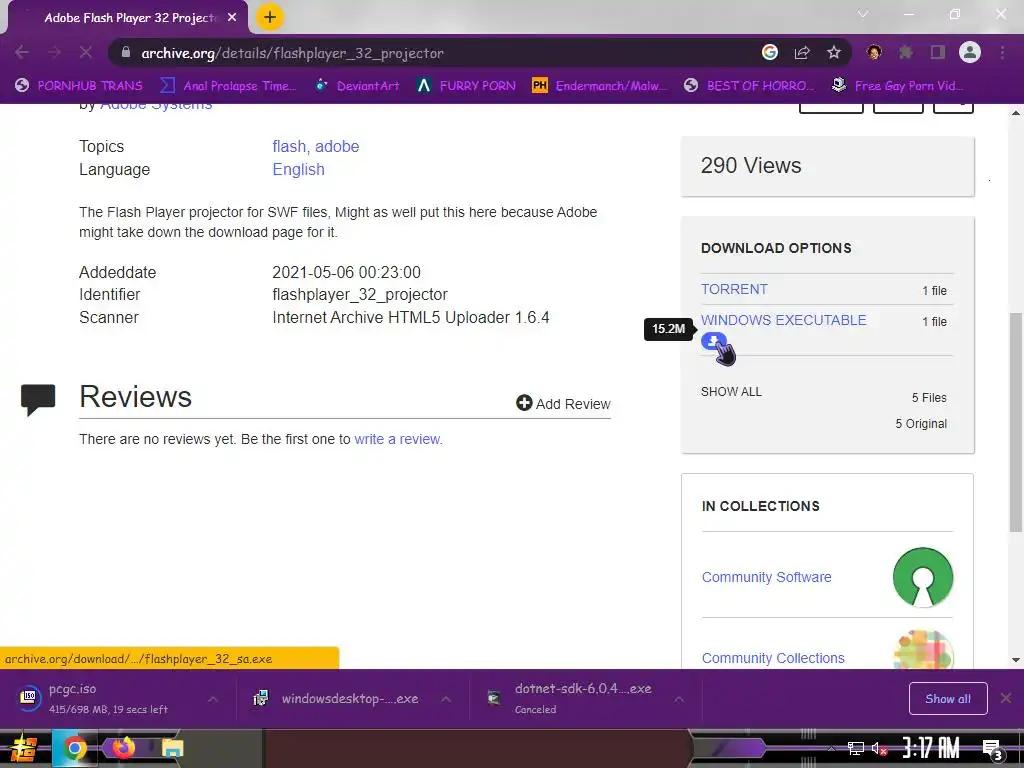Open the Community Software collection link
The image size is (1024, 768).
[x=767, y=577]
